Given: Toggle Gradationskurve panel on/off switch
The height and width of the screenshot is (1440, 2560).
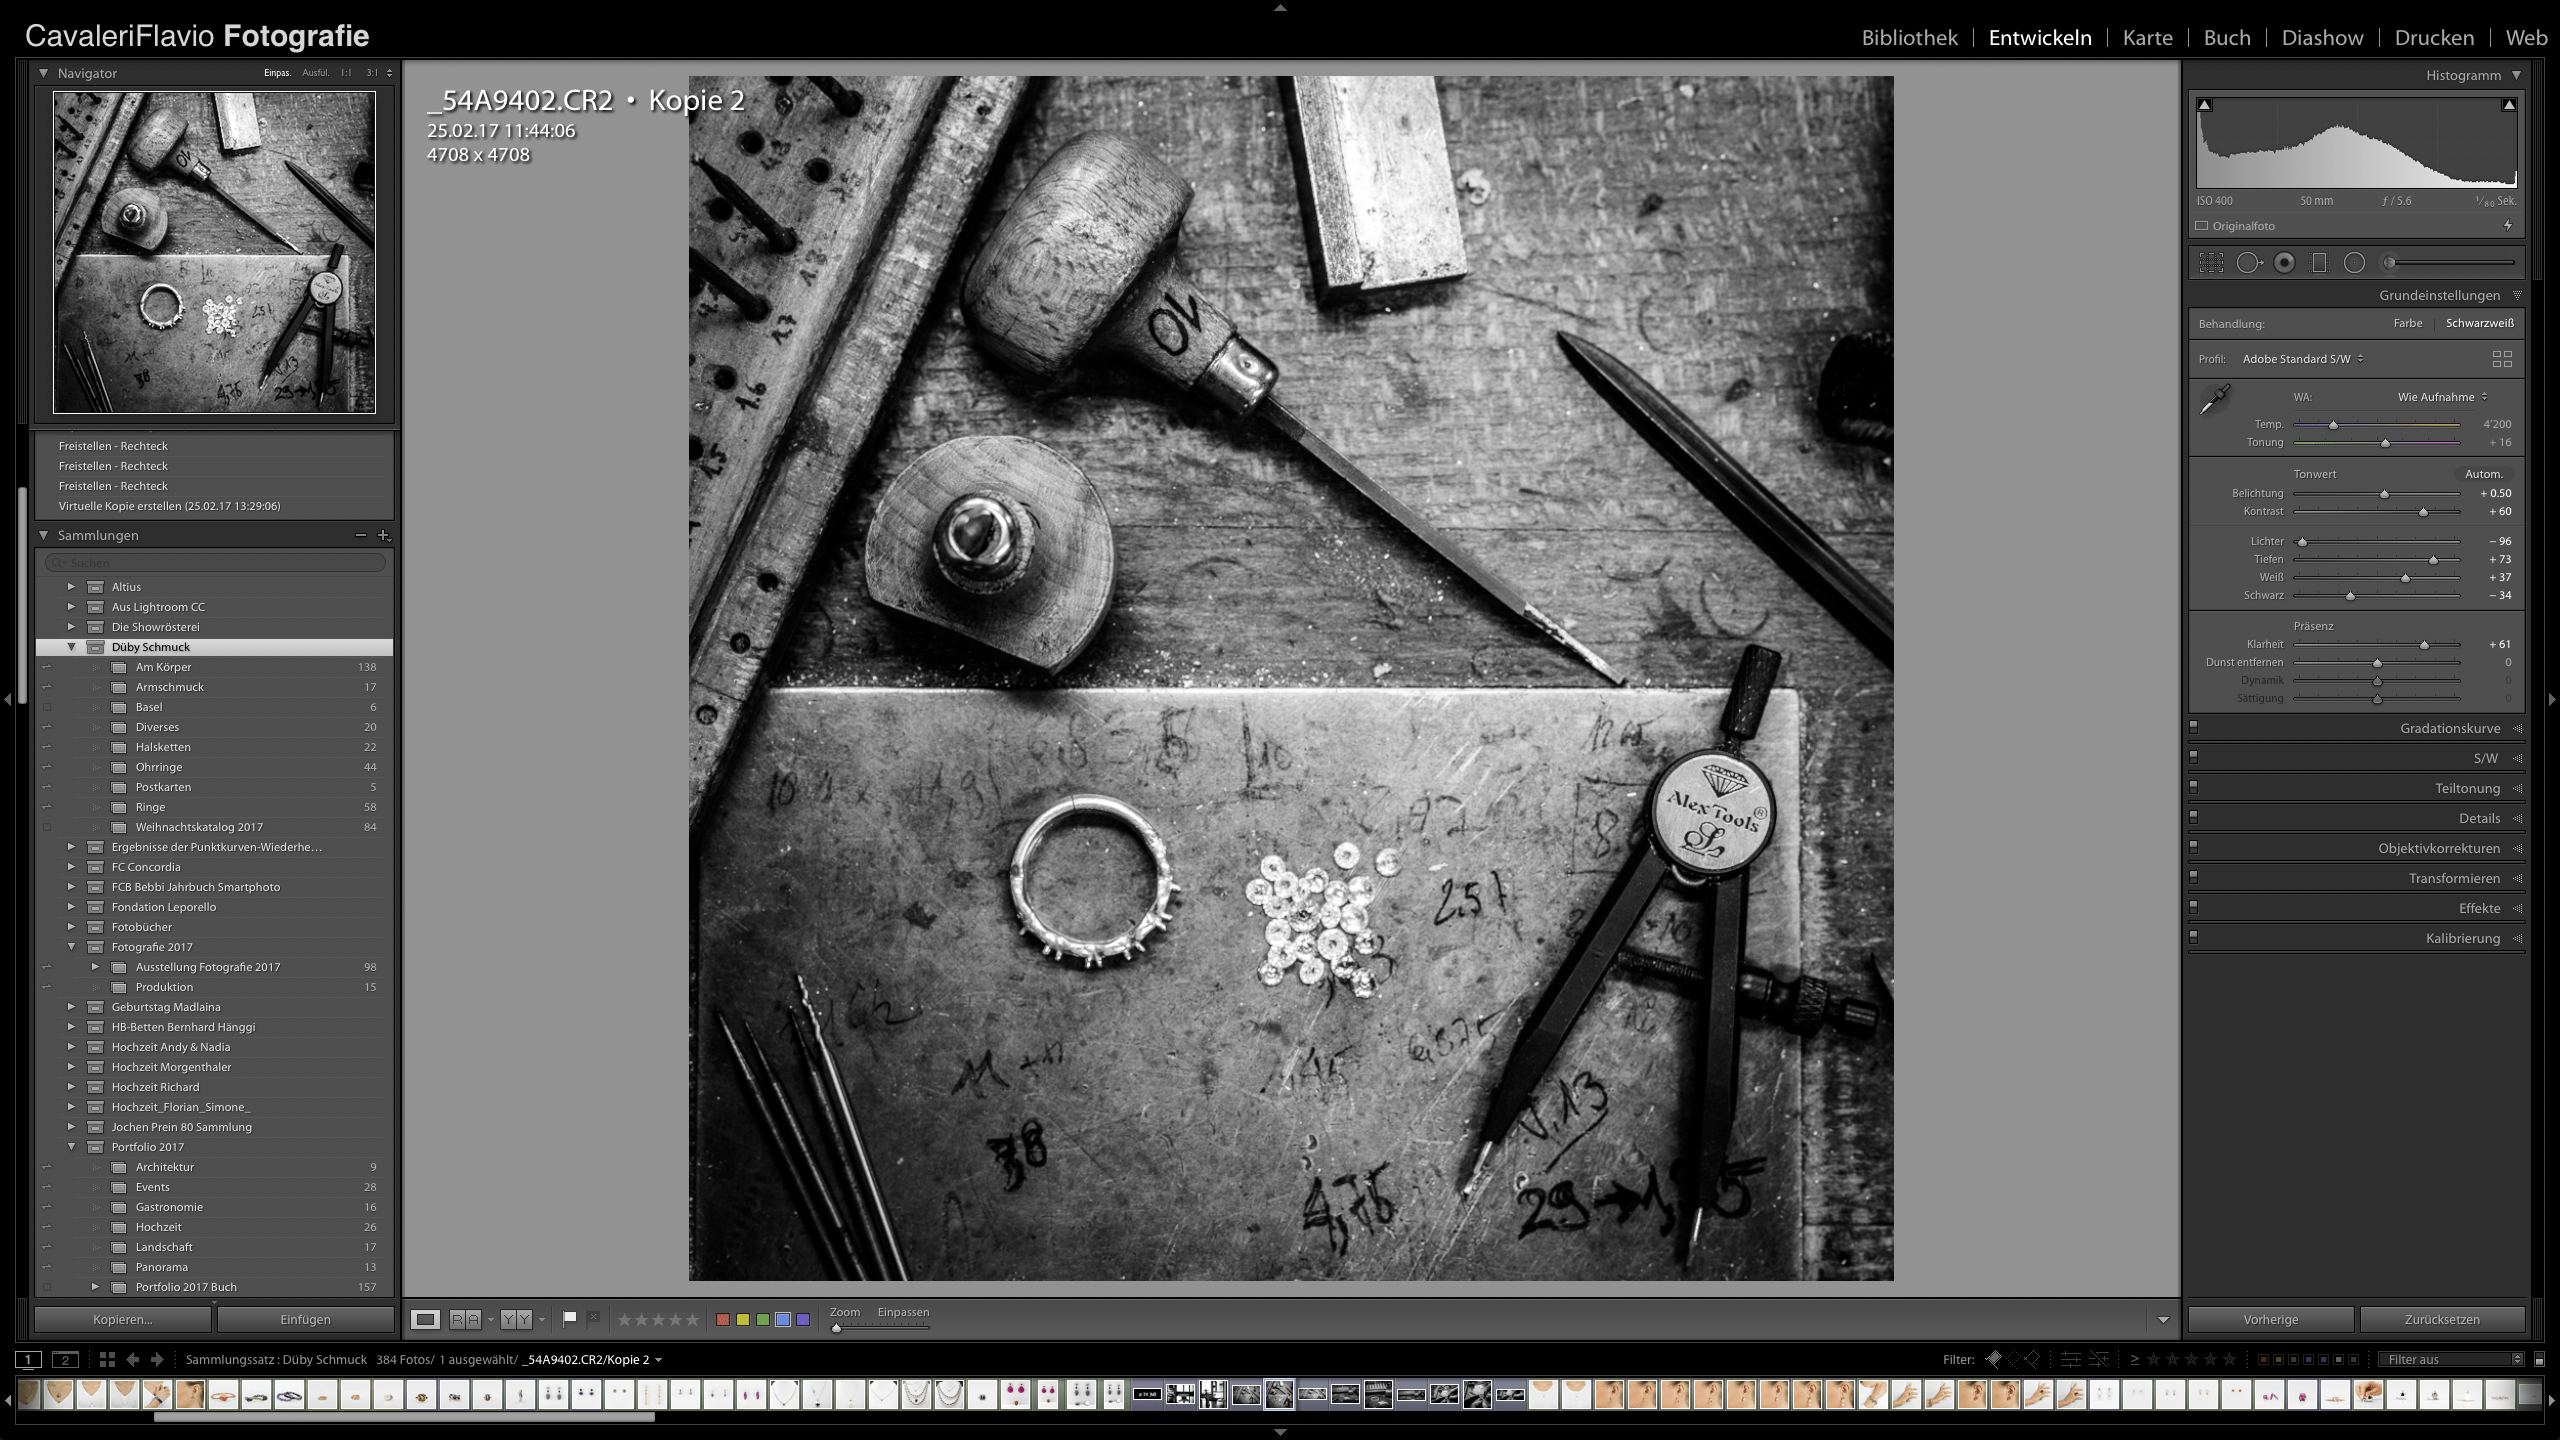Looking at the screenshot, I should 2194,728.
